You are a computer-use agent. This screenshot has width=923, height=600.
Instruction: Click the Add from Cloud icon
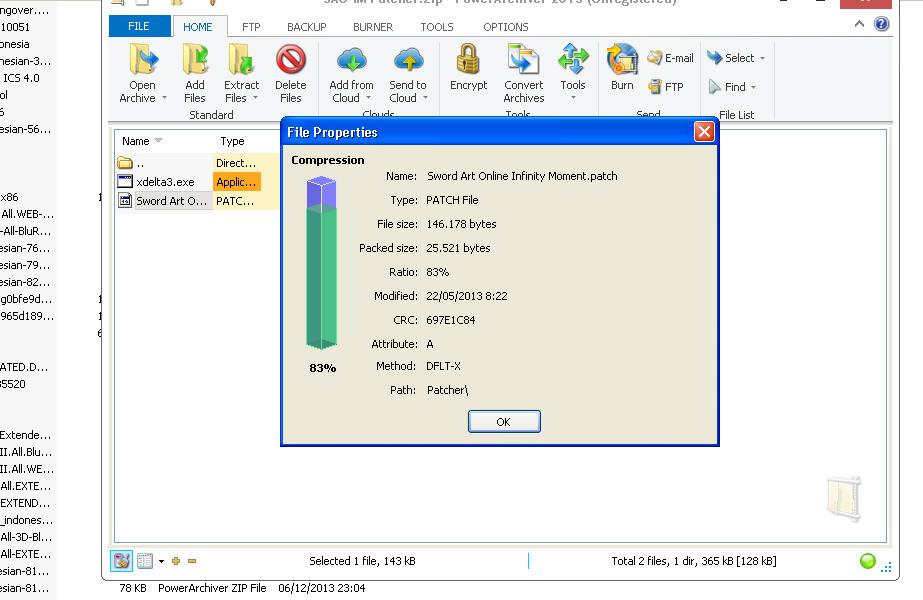[351, 59]
